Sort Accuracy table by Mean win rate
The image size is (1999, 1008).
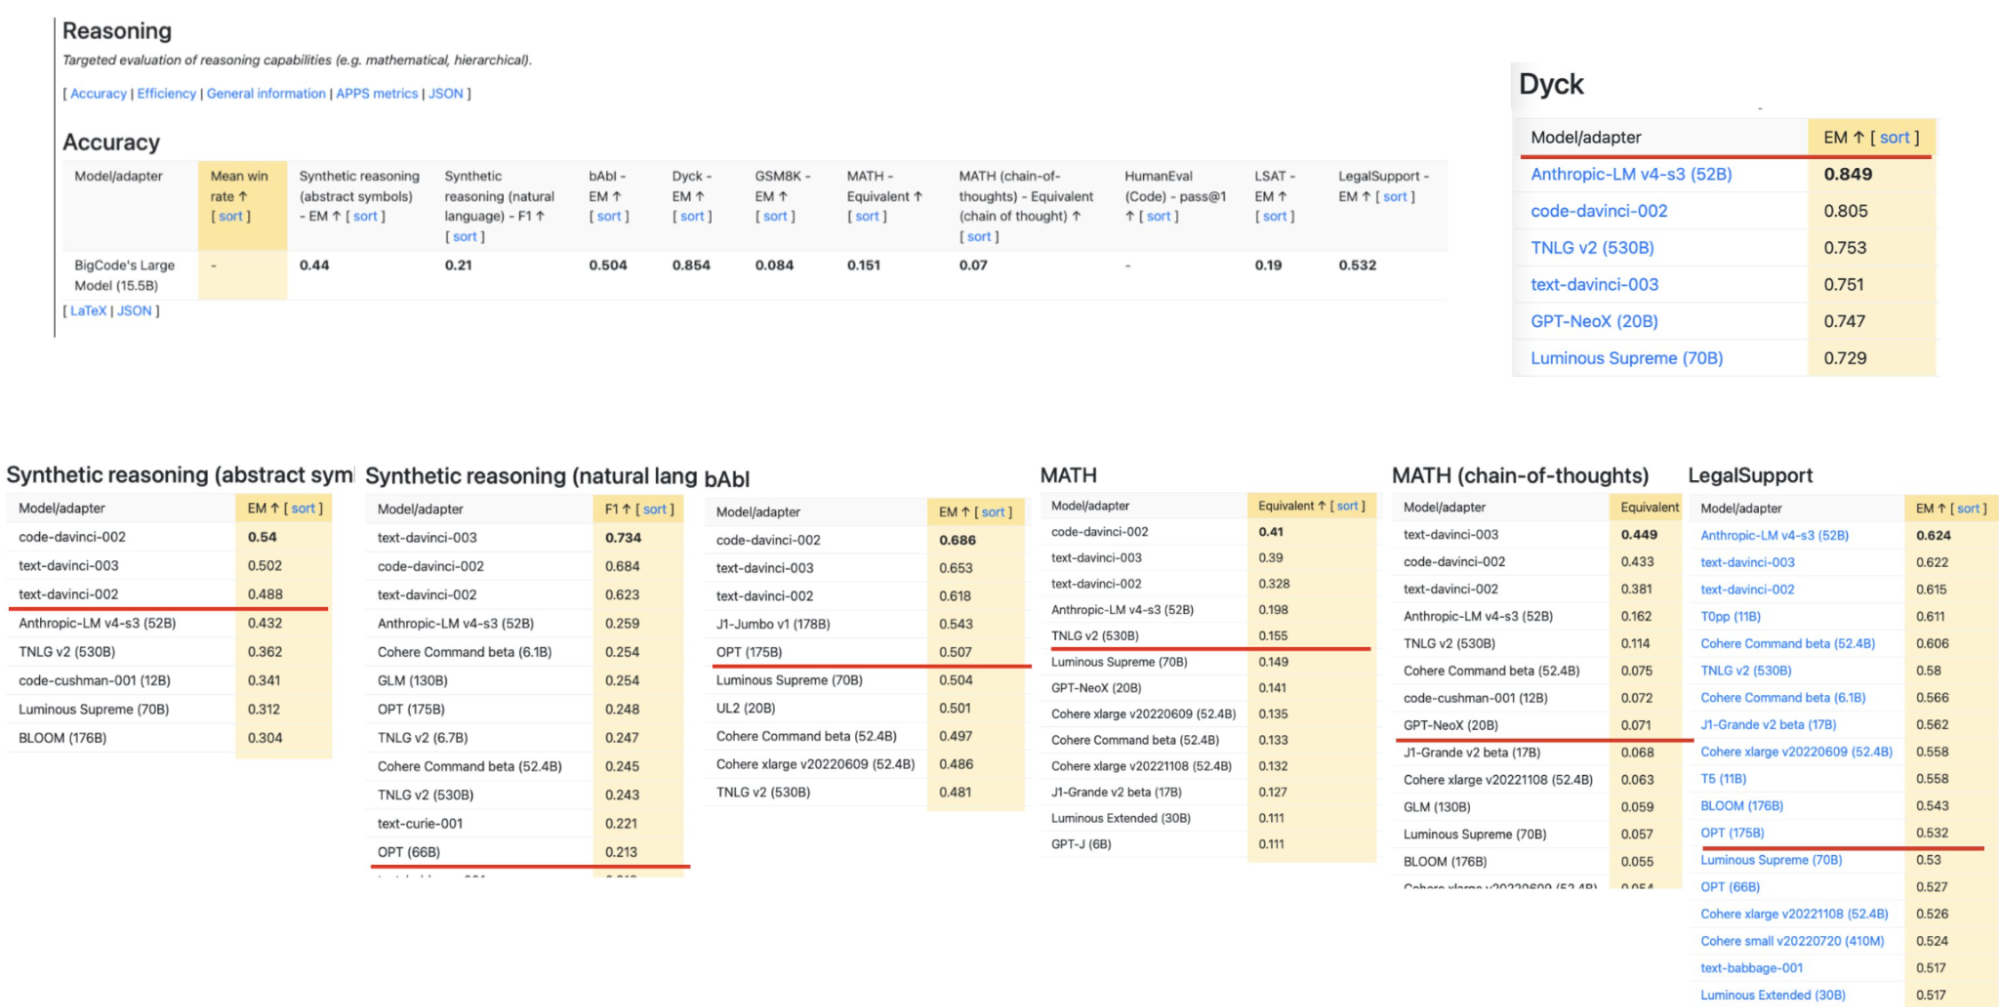point(231,216)
